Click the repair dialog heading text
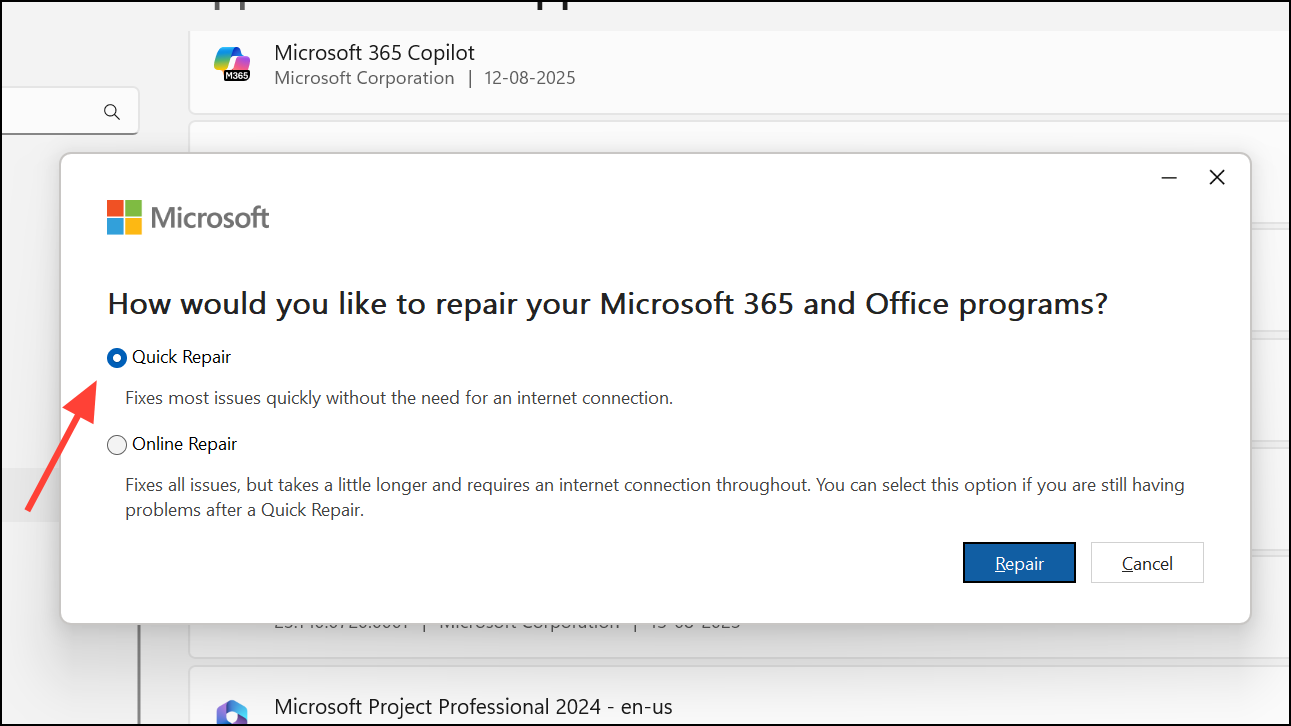 pyautogui.click(x=608, y=304)
